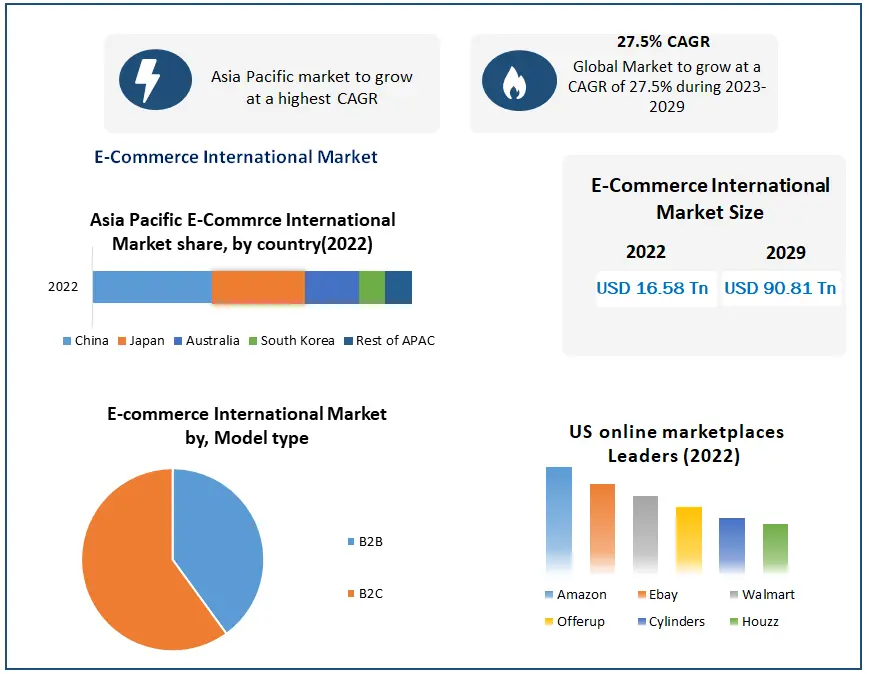
Task: Click the USD 90.81 Tn value
Action: pos(780,288)
